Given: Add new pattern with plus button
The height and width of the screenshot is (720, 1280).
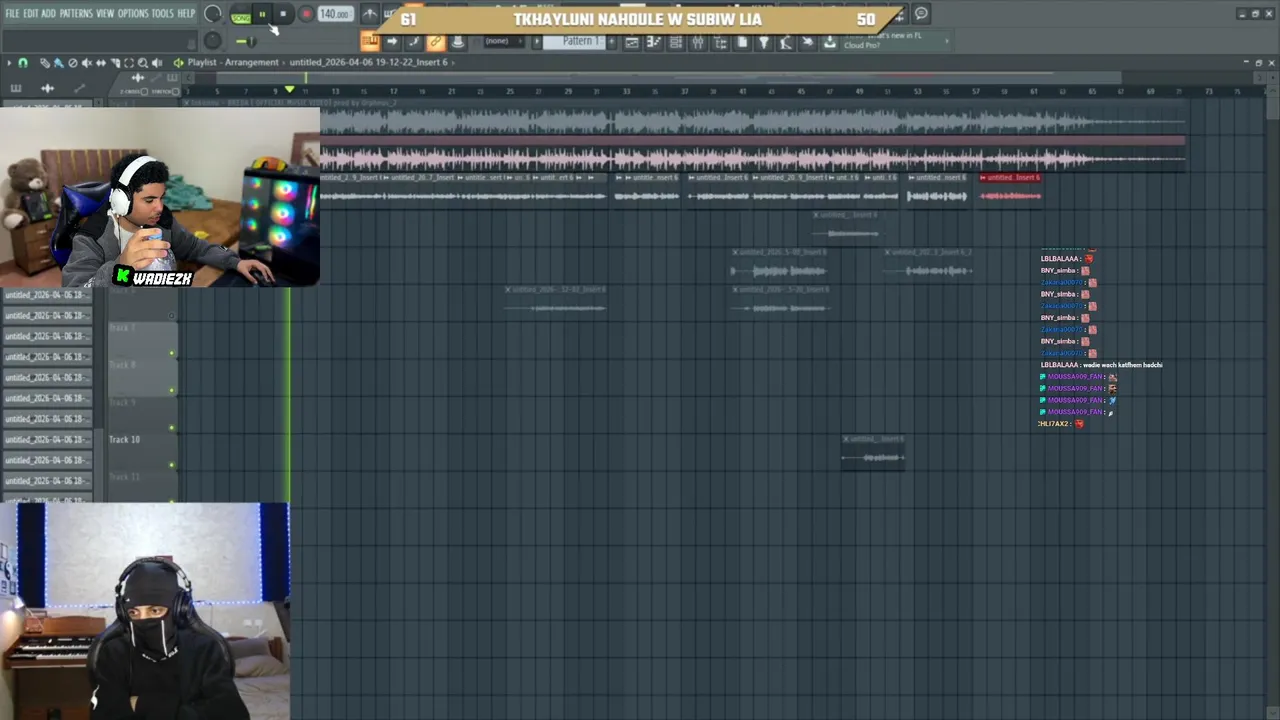Looking at the screenshot, I should 612,41.
